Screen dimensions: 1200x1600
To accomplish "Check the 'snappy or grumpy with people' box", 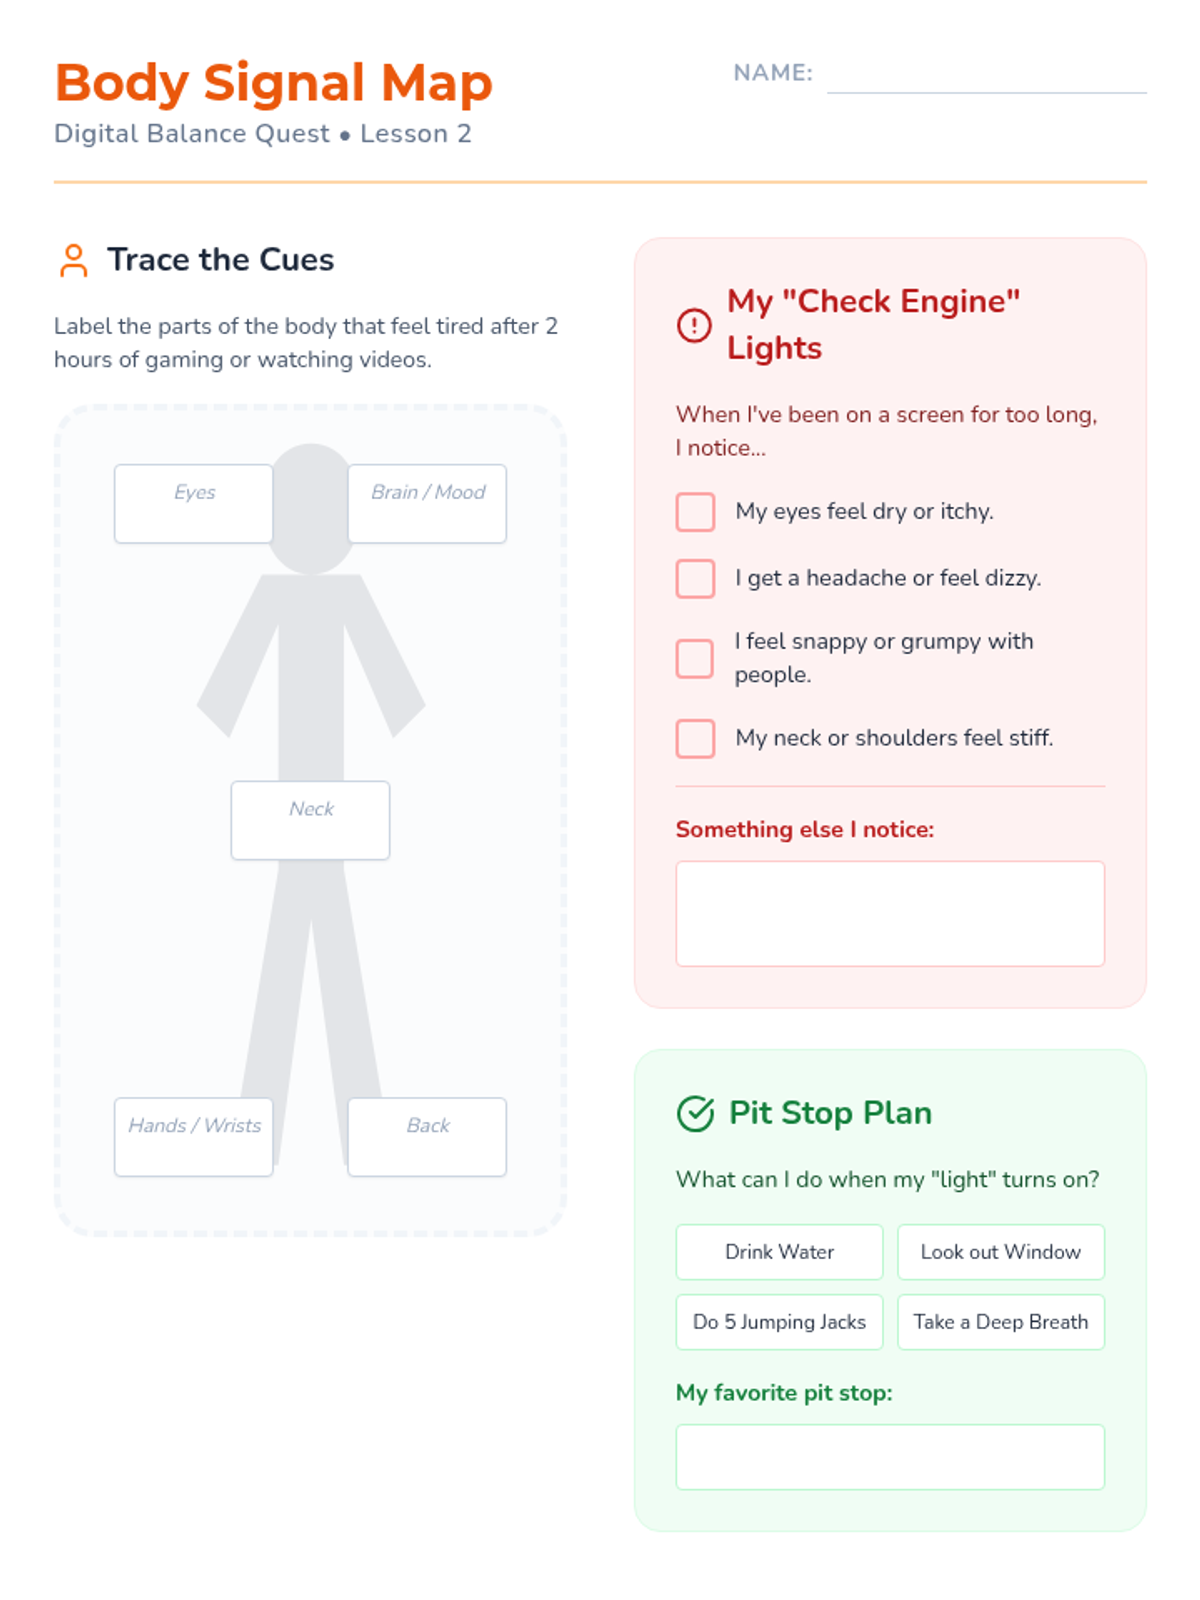I will (695, 658).
